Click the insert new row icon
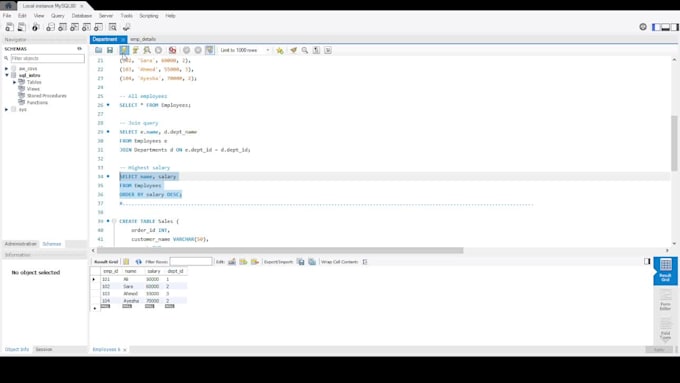This screenshot has height=383, width=680. coord(243,262)
